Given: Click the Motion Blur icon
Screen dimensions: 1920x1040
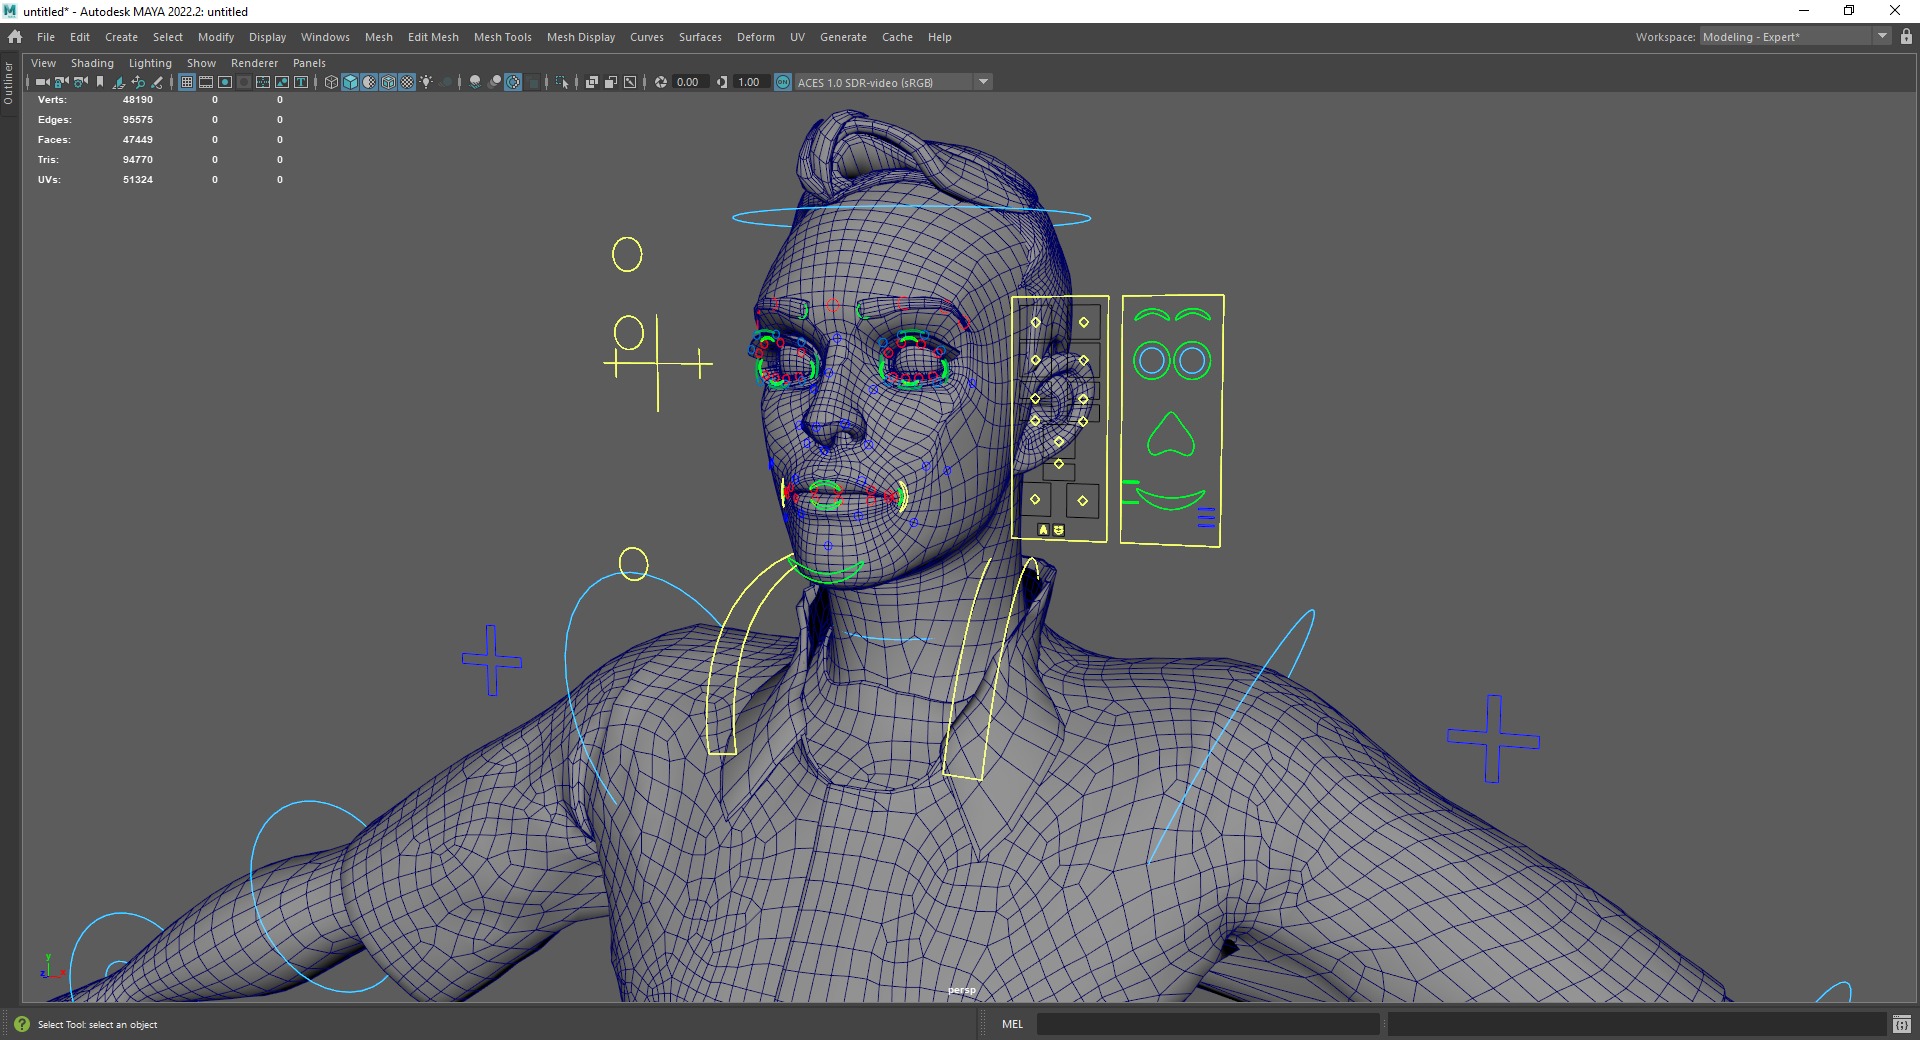Looking at the screenshot, I should click(x=494, y=82).
